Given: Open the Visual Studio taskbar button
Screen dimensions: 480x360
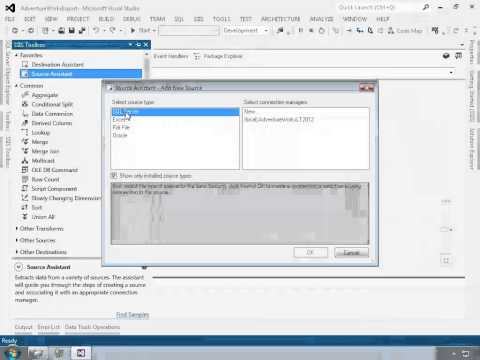Looking at the screenshot, I should click(x=81, y=353).
